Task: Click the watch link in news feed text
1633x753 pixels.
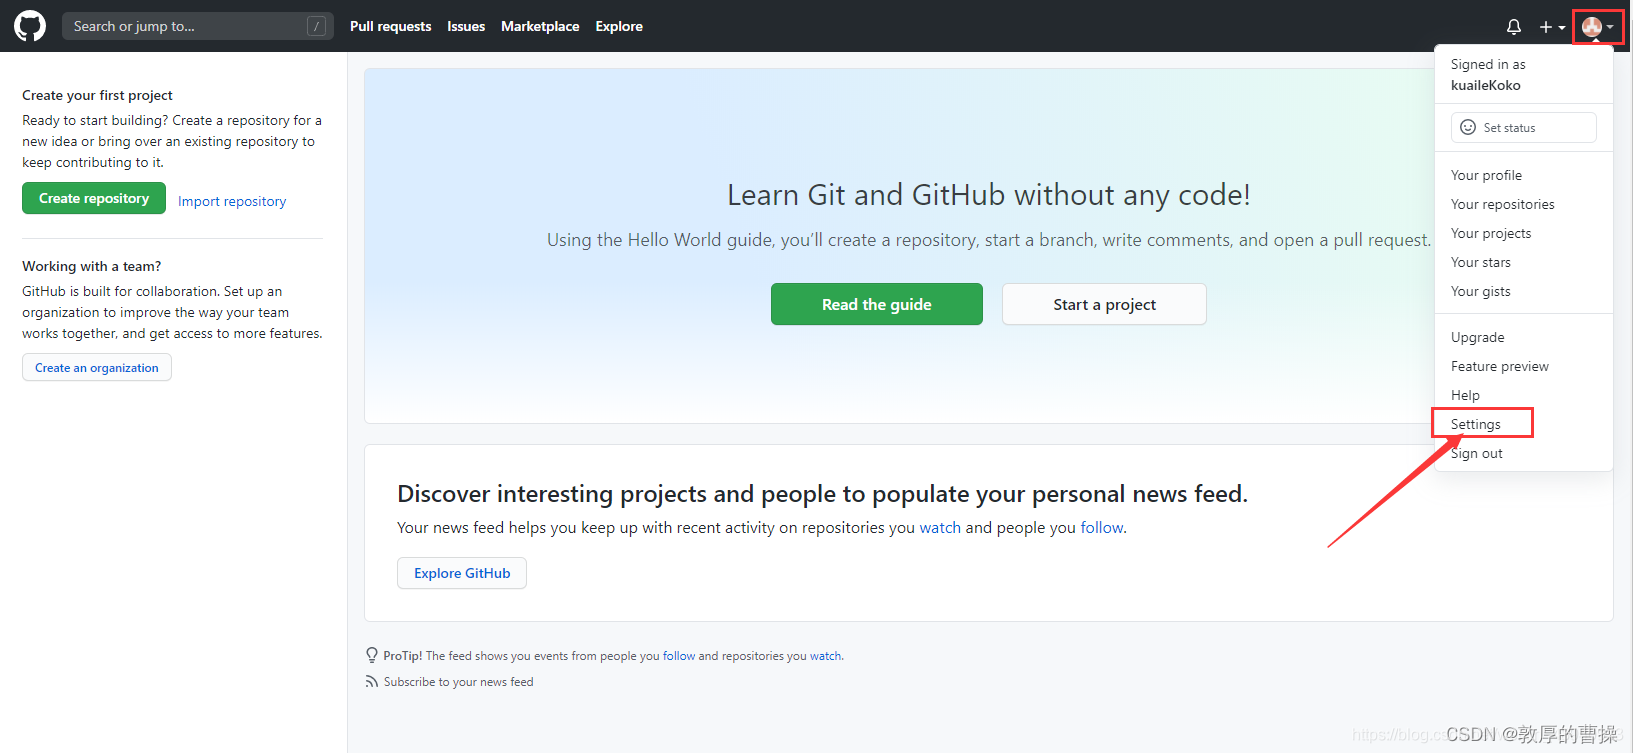Action: click(940, 527)
